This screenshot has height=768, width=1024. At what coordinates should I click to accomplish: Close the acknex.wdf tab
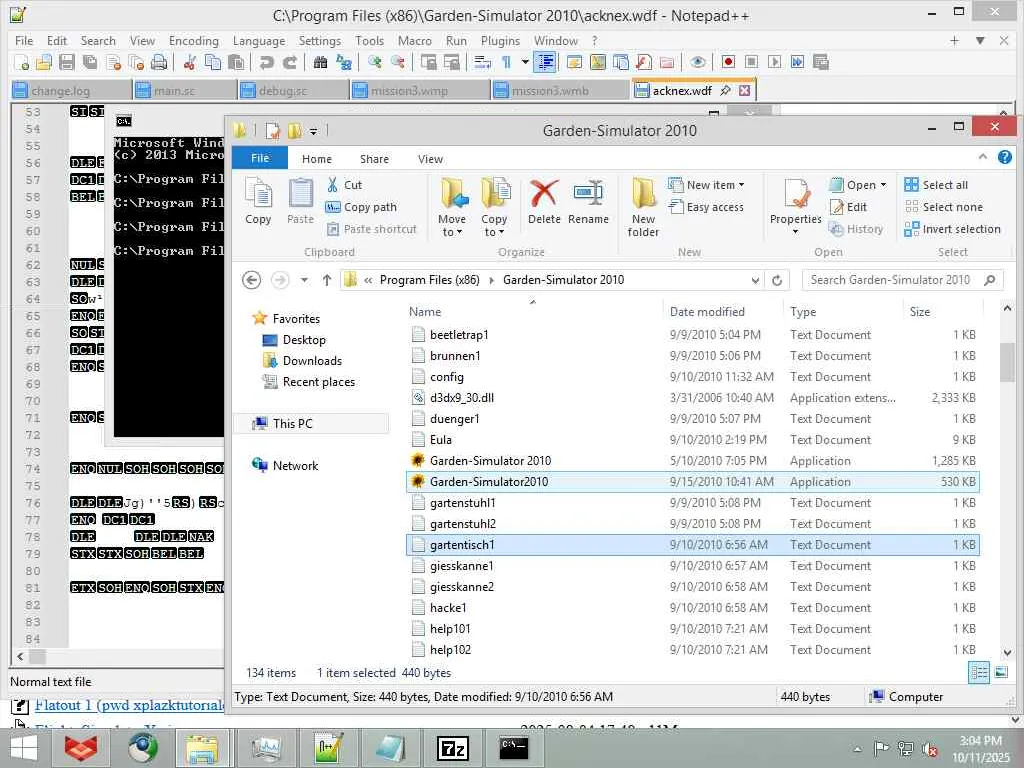pos(744,90)
